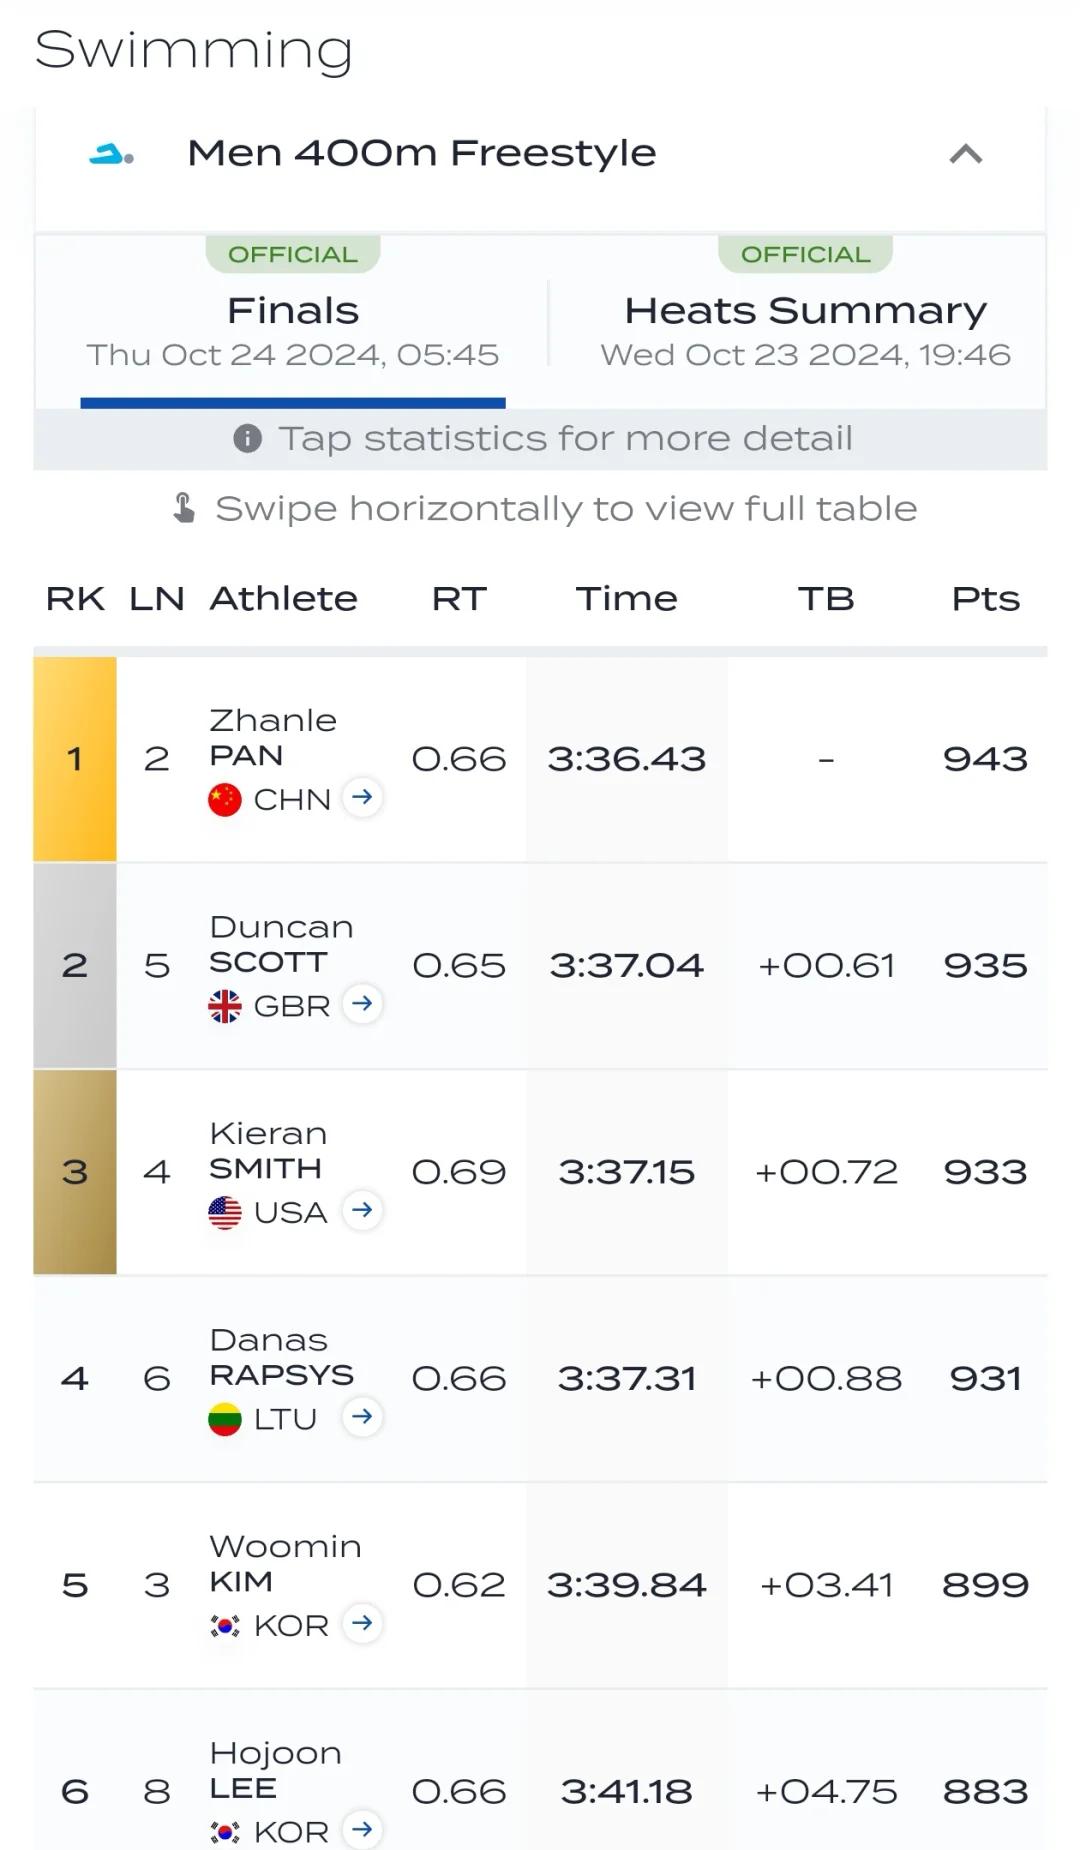Click Danas RAPSYS athlete name
The height and width of the screenshot is (1850, 1080).
(281, 1357)
